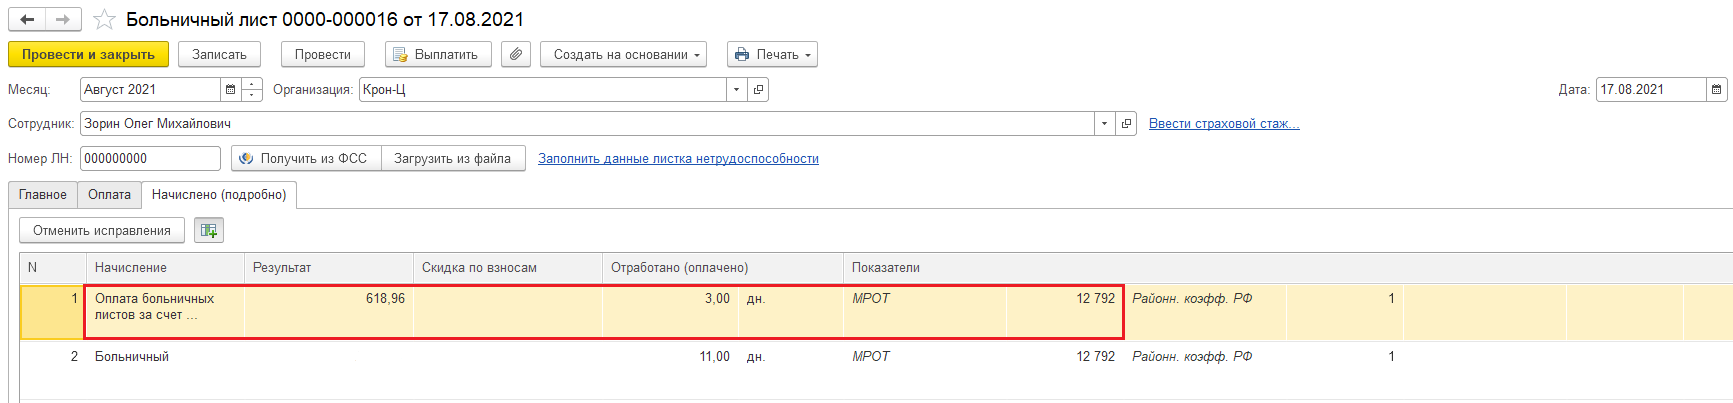Viewport: 1733px width, 403px height.
Task: Switch to the Оплата tab
Action: coord(109,195)
